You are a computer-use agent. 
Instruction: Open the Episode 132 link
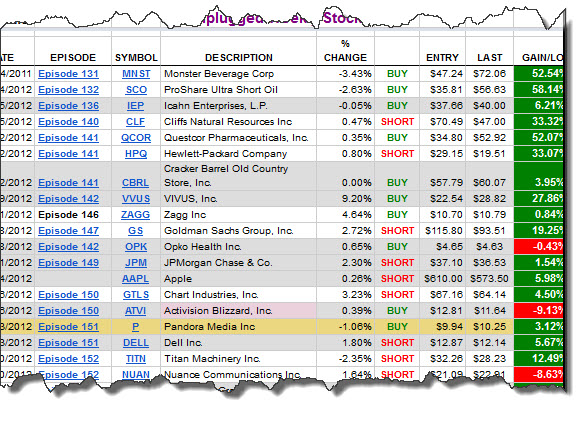click(x=69, y=90)
